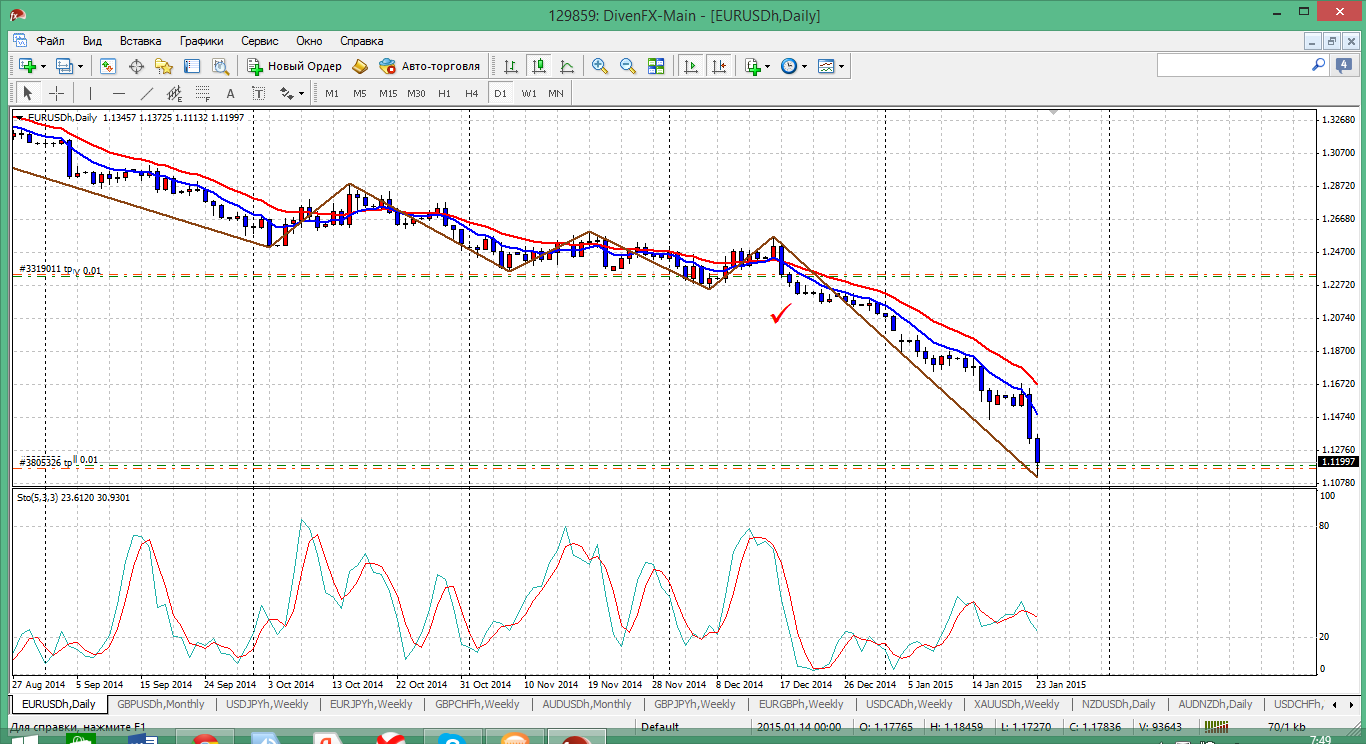
Task: Open the Data Window crosshair icon
Action: click(136, 66)
